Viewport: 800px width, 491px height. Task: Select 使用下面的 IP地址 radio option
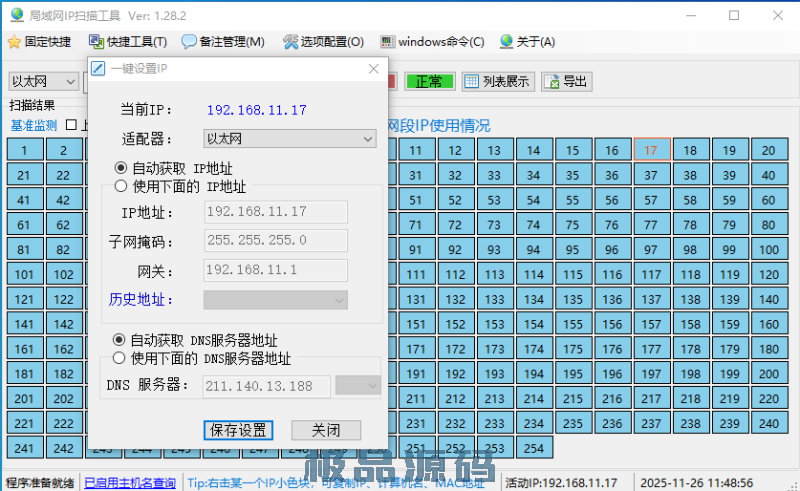click(122, 186)
